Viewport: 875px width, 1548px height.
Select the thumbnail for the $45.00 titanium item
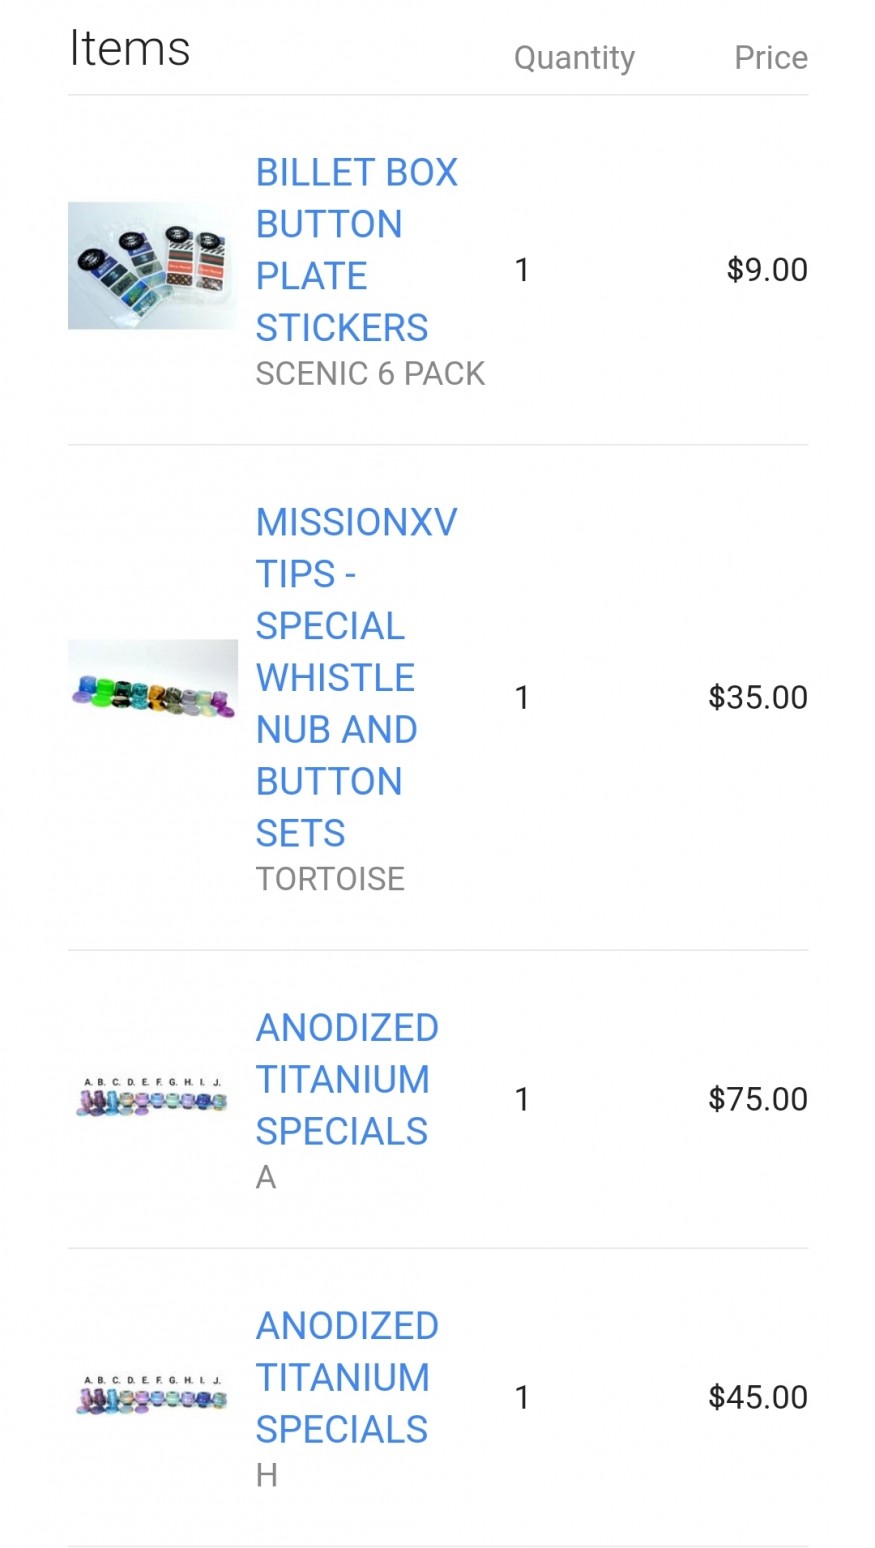click(152, 1395)
